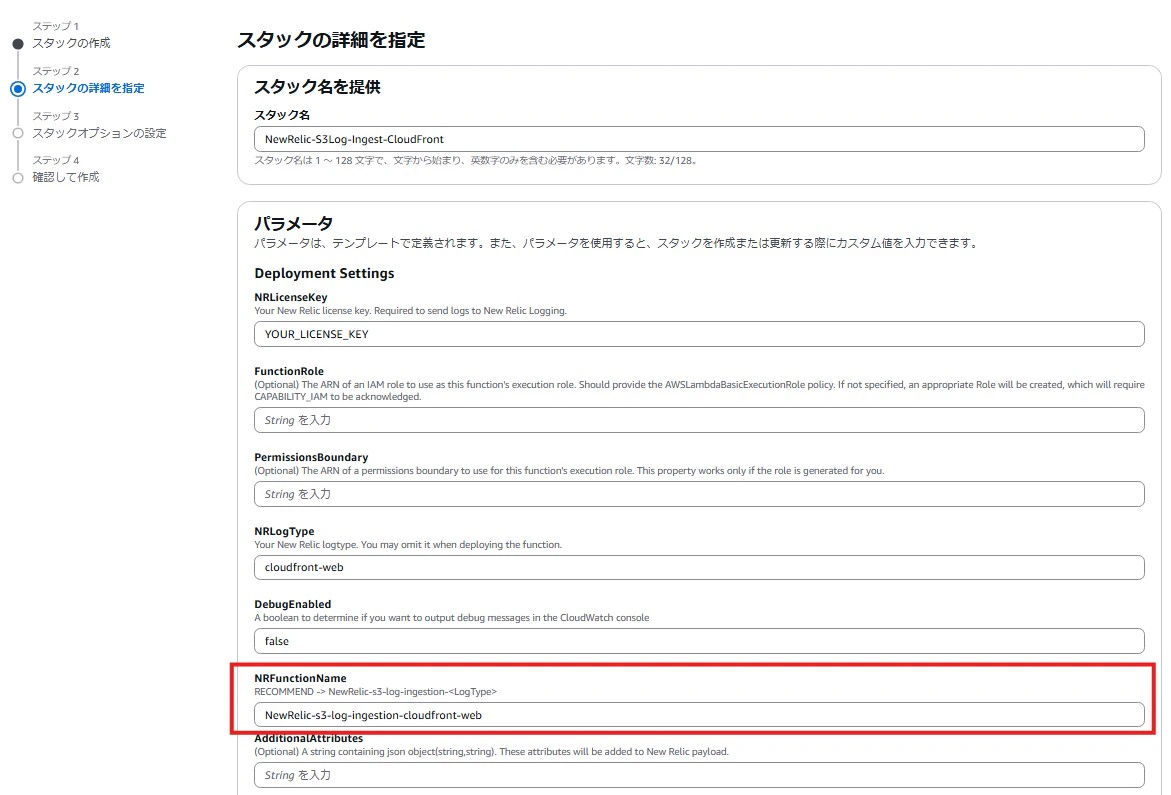Click the スタックの詳細を指定 page heading
Image resolution: width=1171 pixels, height=795 pixels.
(x=331, y=40)
